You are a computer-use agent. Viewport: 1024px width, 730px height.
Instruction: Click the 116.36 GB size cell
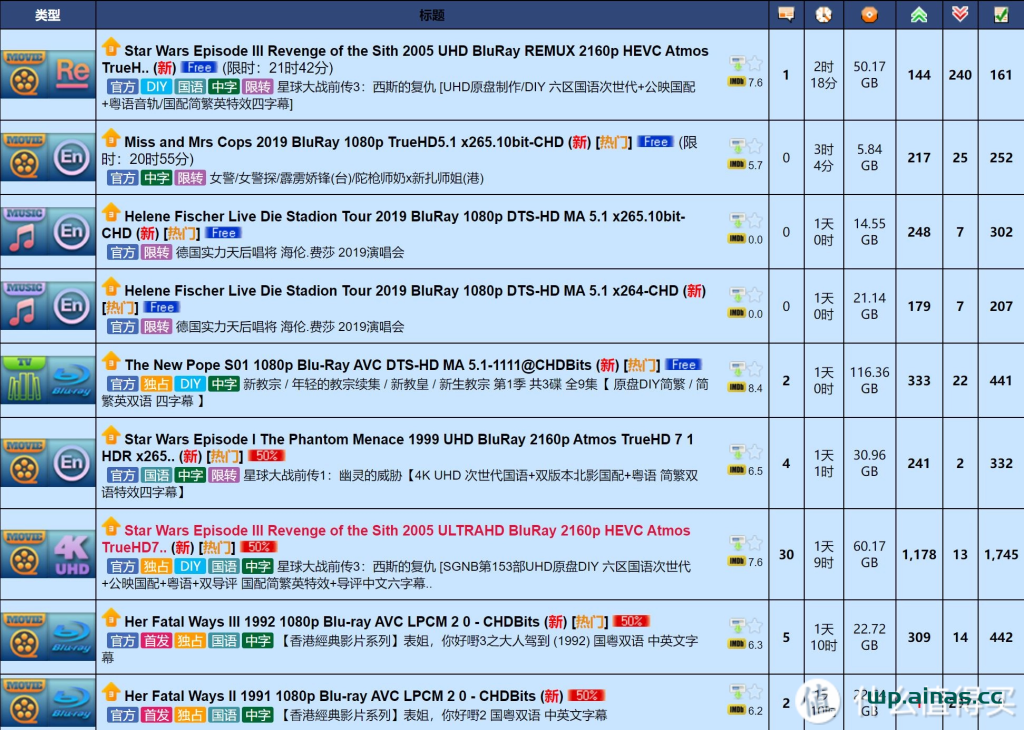coord(869,380)
